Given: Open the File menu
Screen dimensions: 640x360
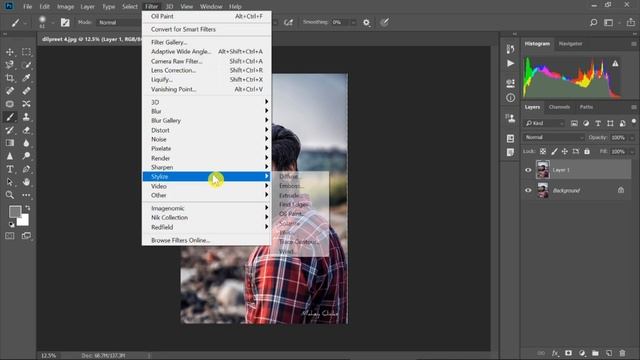Looking at the screenshot, I should pyautogui.click(x=27, y=7).
